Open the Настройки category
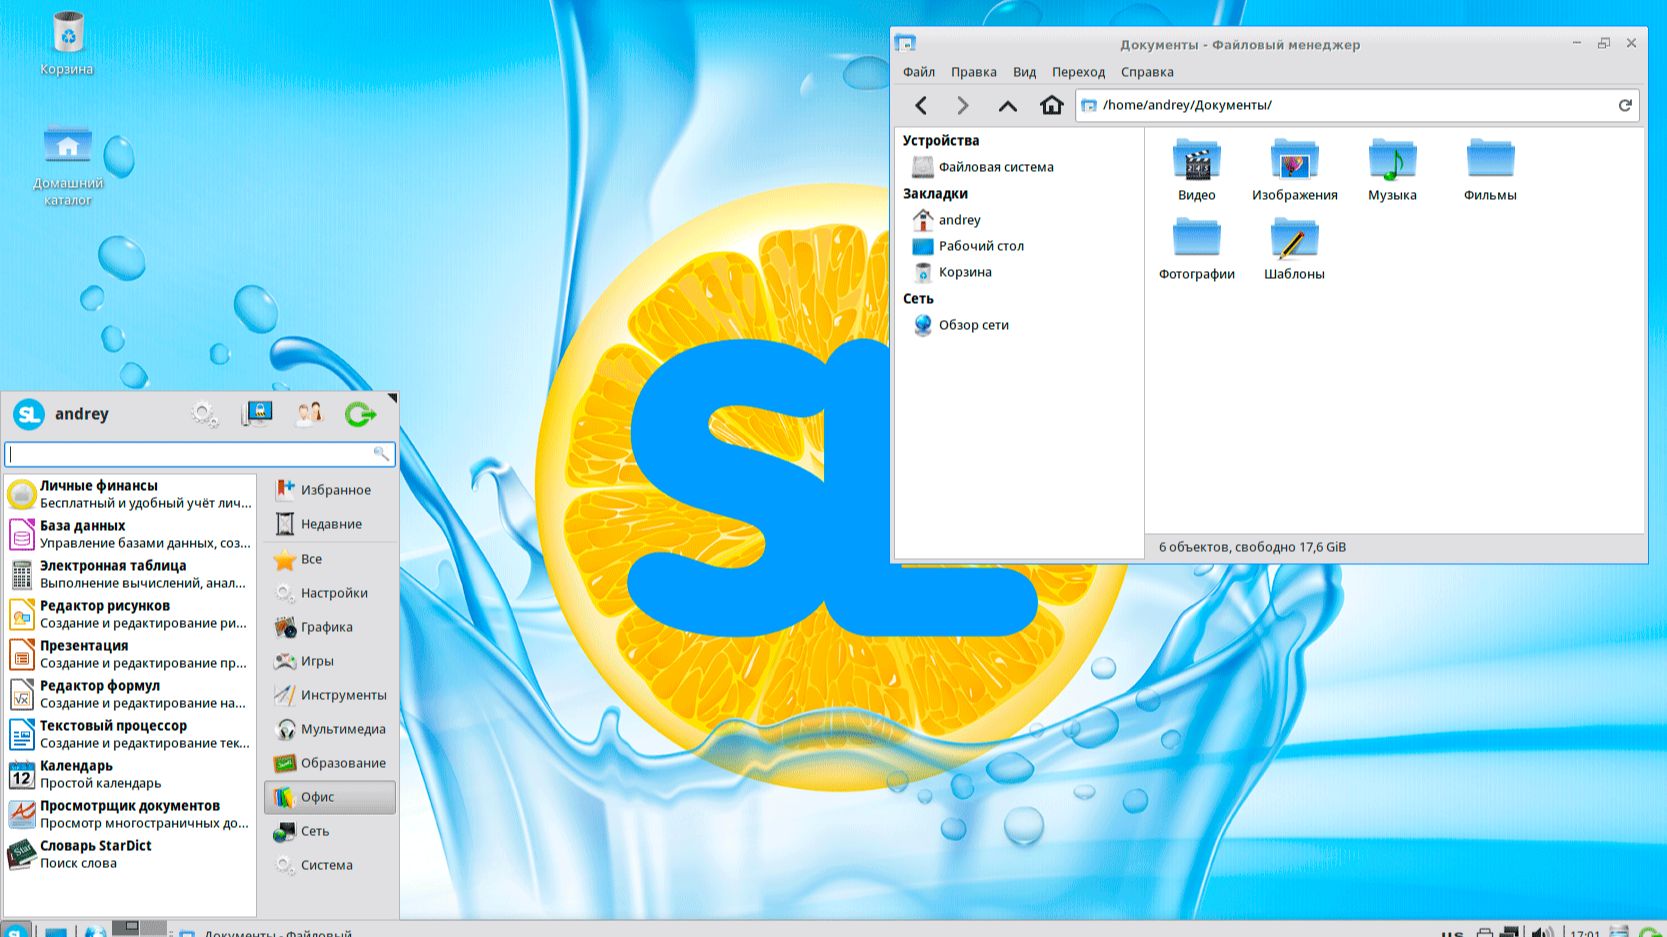The height and width of the screenshot is (937, 1667). coord(330,593)
